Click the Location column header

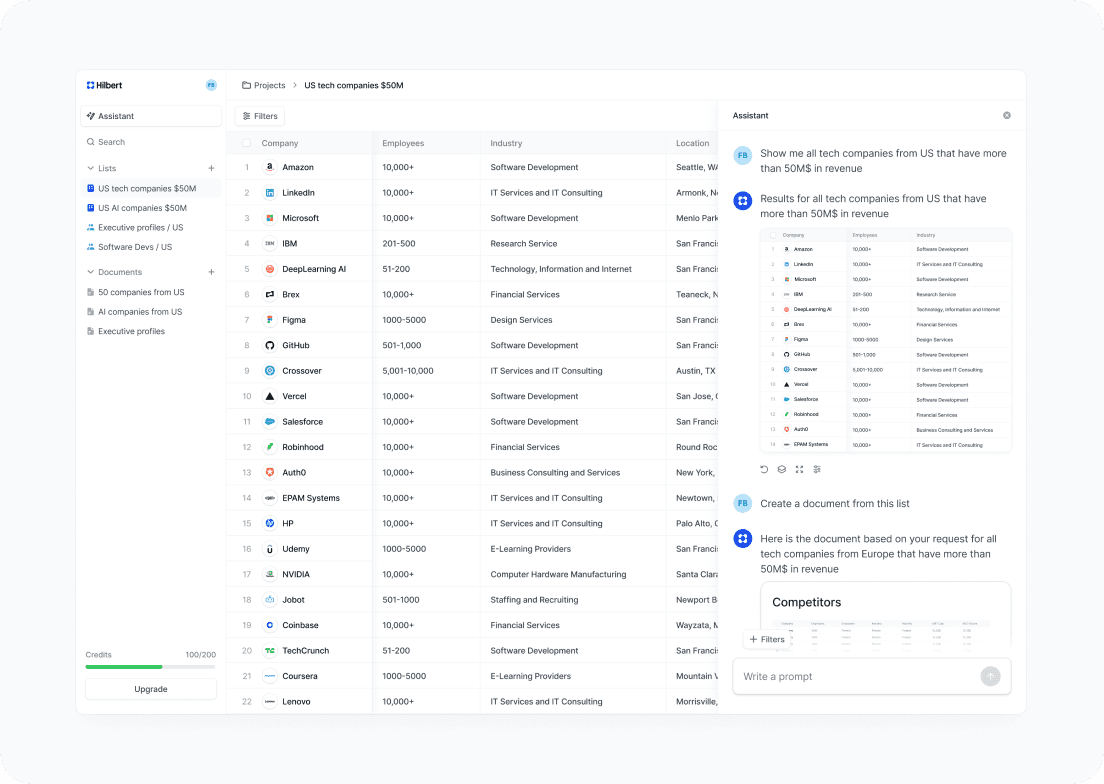click(x=692, y=143)
